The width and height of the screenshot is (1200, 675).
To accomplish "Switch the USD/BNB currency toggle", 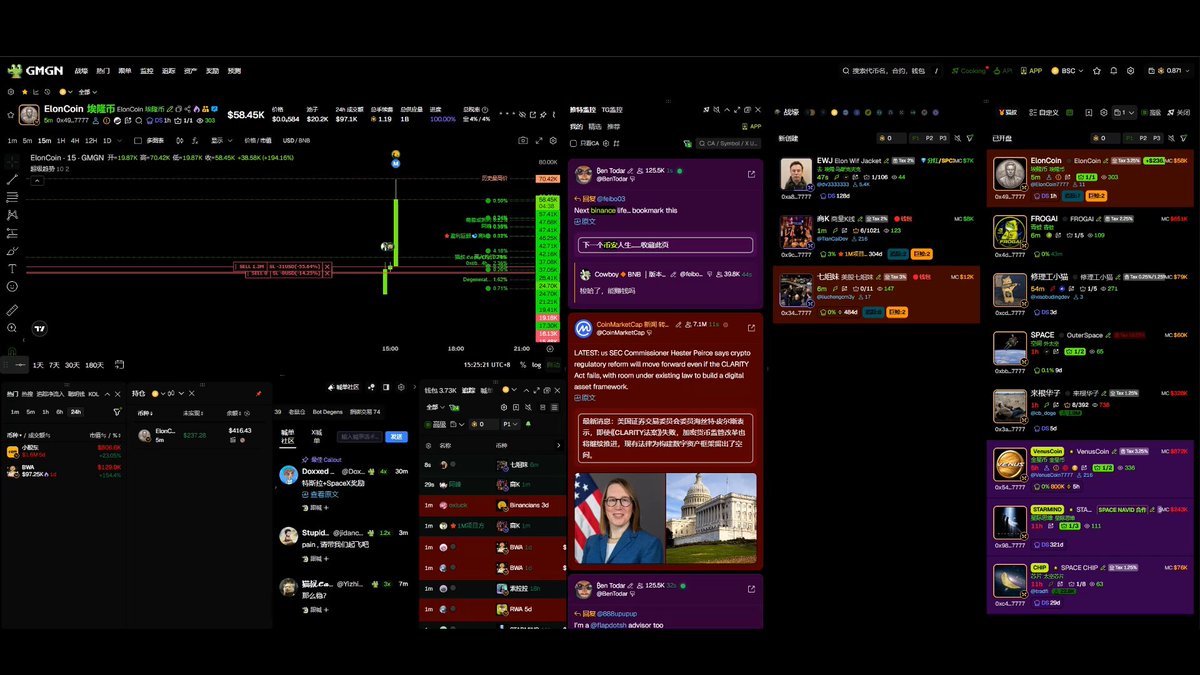I will tap(296, 140).
